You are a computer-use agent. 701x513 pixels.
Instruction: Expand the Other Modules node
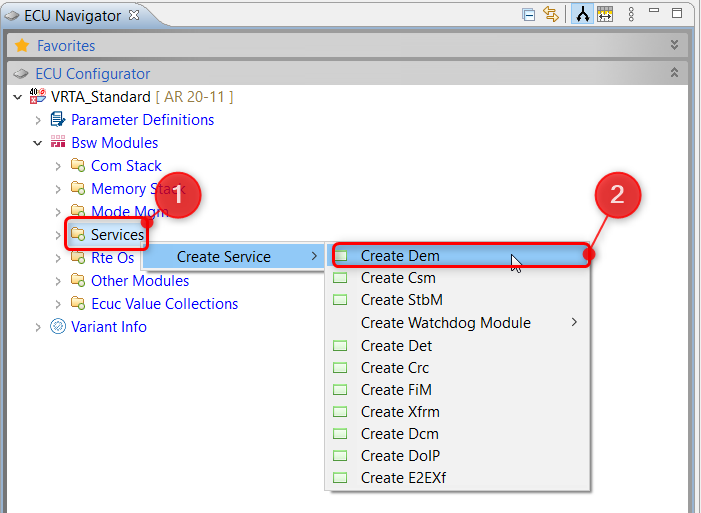58,281
